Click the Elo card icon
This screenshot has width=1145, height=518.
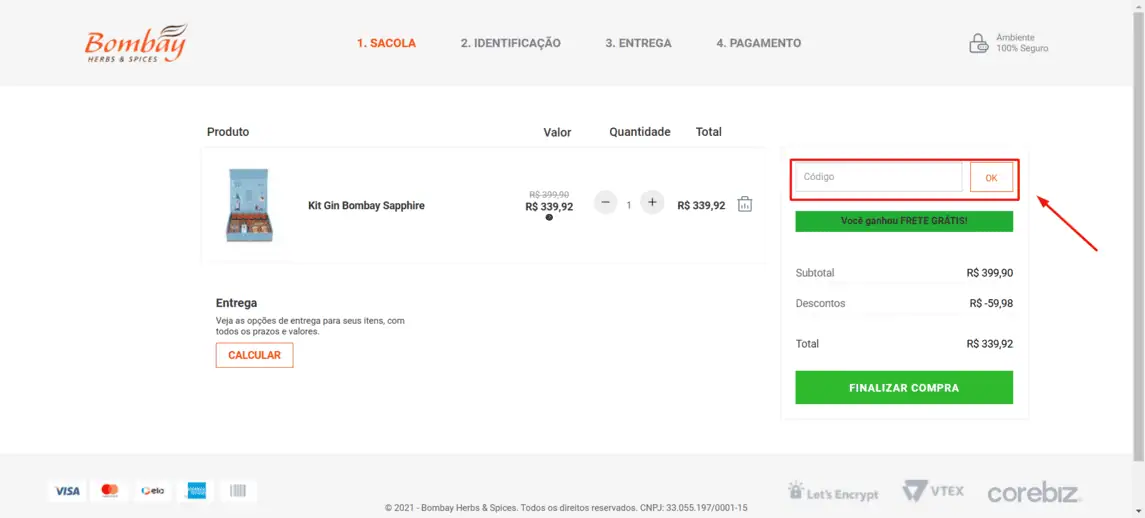click(x=153, y=491)
